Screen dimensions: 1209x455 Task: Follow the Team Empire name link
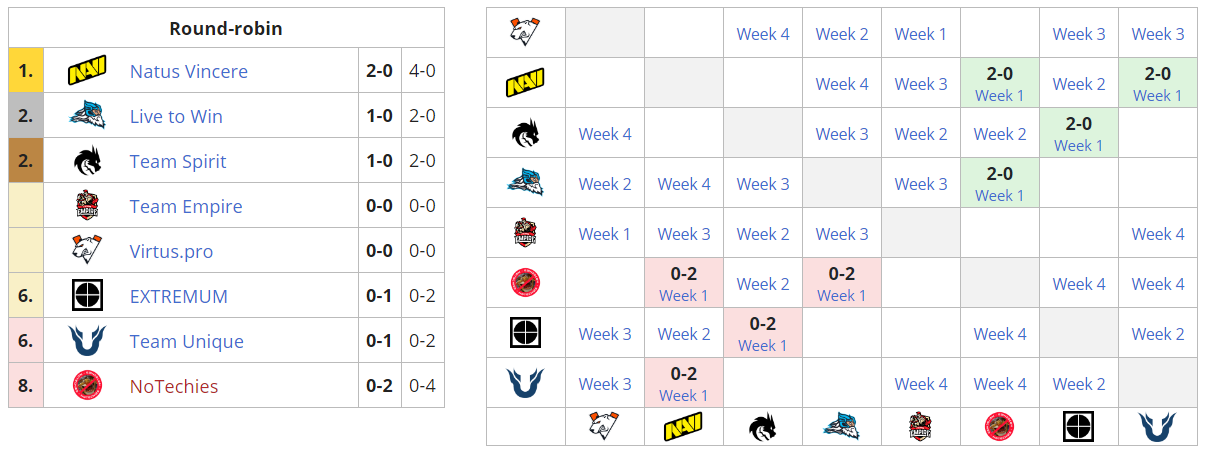tap(186, 207)
